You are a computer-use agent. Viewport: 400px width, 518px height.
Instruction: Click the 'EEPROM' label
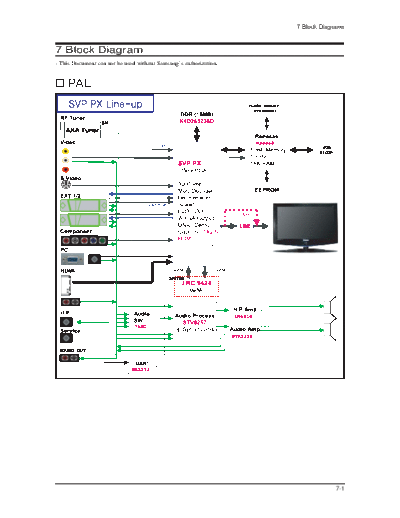(267, 190)
